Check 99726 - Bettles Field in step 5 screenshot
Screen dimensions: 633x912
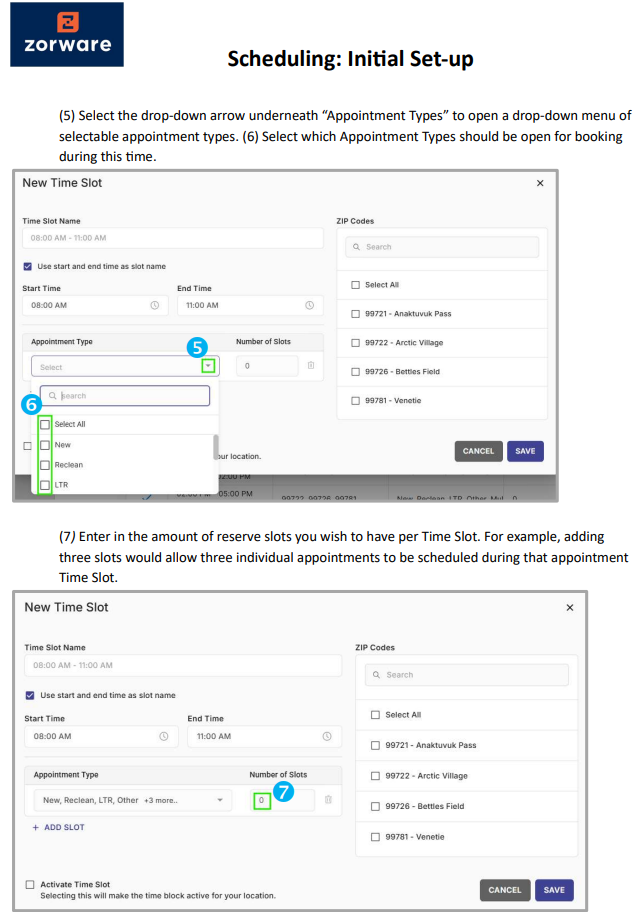click(x=355, y=372)
